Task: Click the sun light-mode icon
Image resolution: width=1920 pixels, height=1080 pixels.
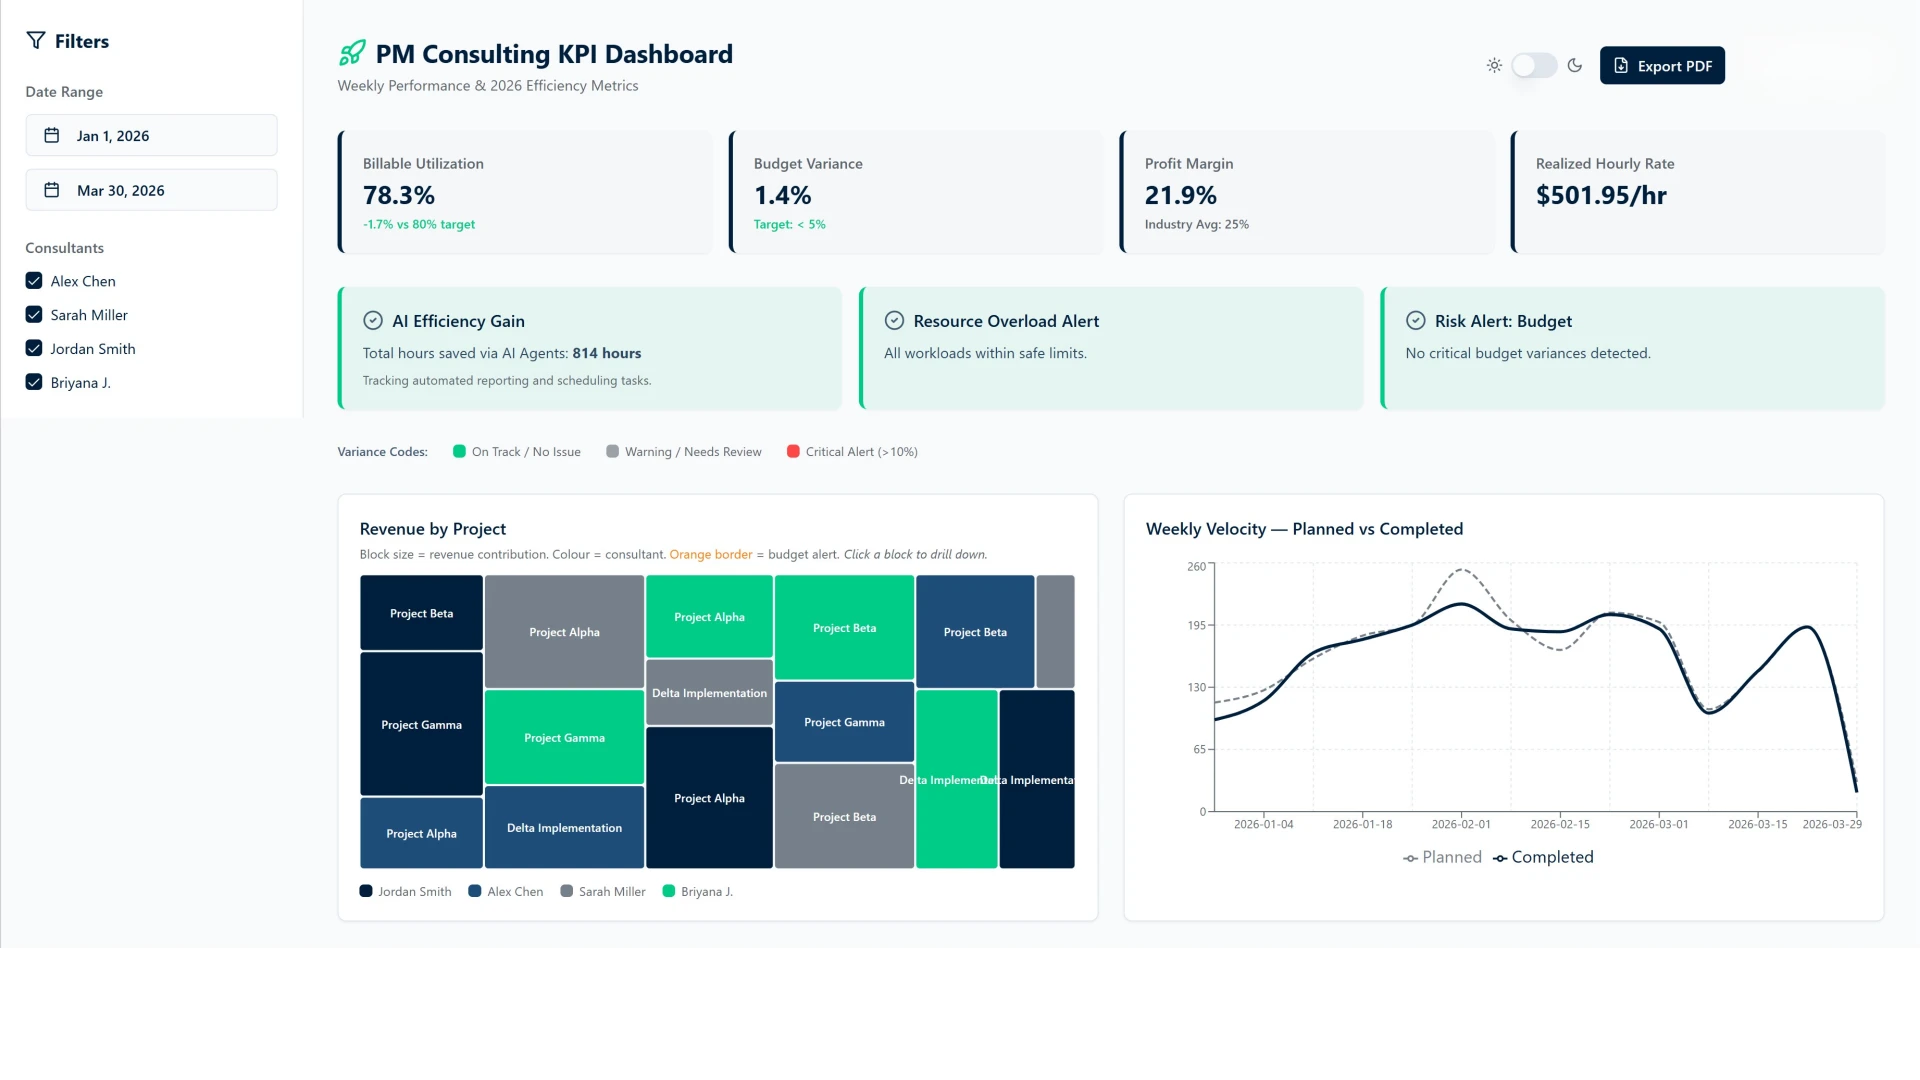Action: [1494, 66]
